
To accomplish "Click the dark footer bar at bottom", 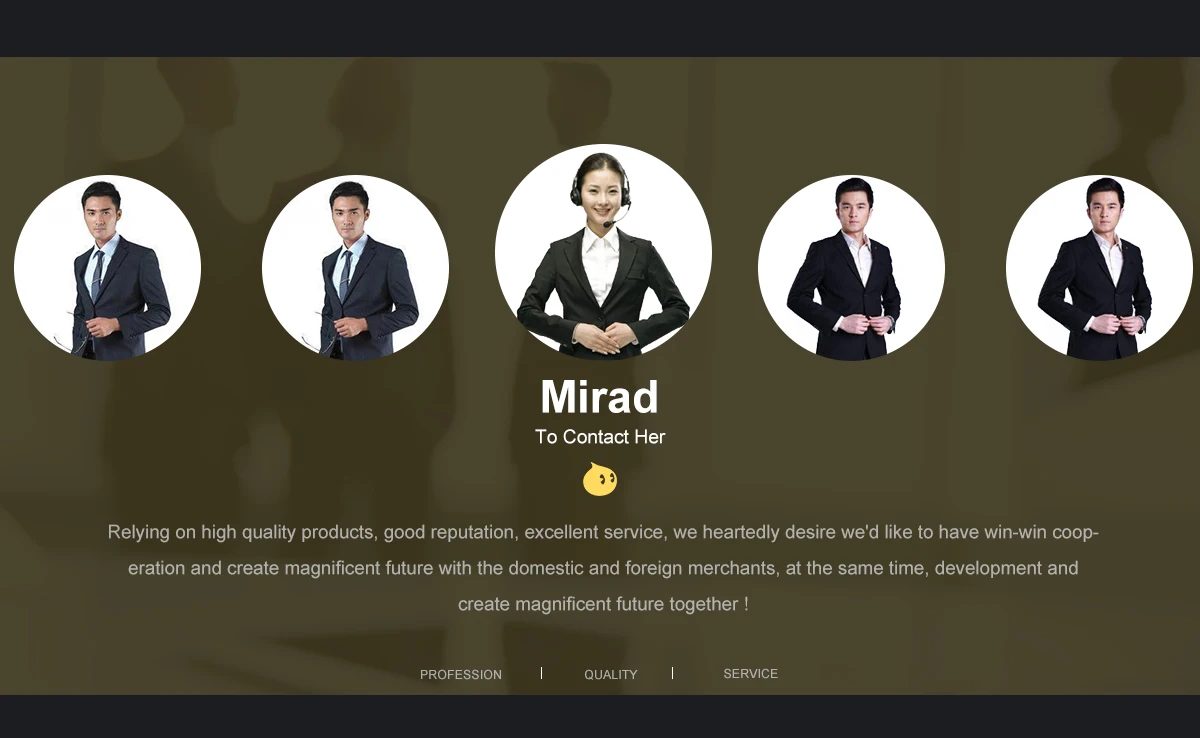I will 600,716.
